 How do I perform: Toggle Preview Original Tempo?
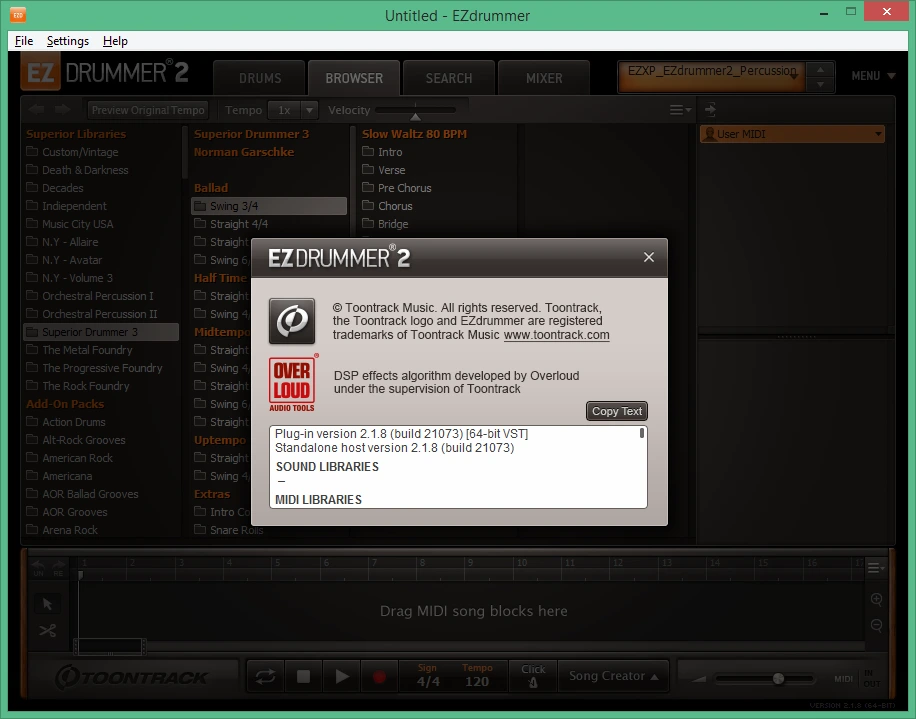coord(148,110)
